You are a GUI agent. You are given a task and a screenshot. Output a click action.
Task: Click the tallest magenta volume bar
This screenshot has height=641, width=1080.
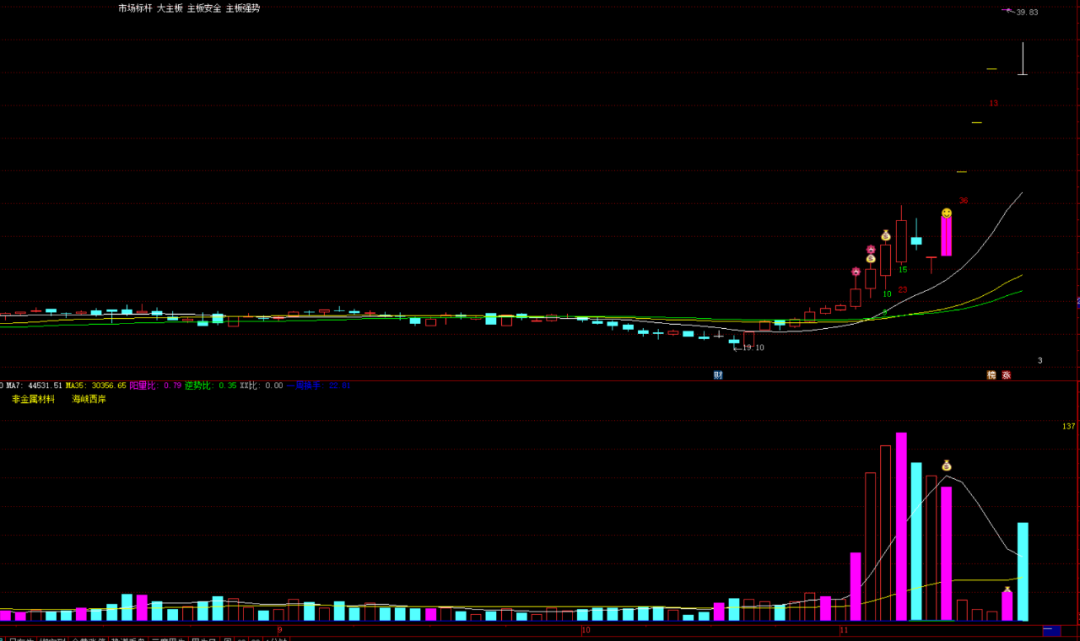pyautogui.click(x=901, y=527)
